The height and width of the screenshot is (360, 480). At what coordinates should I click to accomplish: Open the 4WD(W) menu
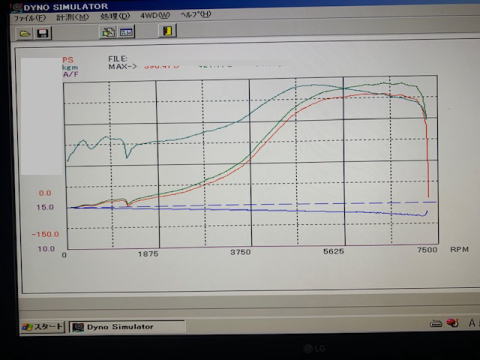[x=155, y=15]
